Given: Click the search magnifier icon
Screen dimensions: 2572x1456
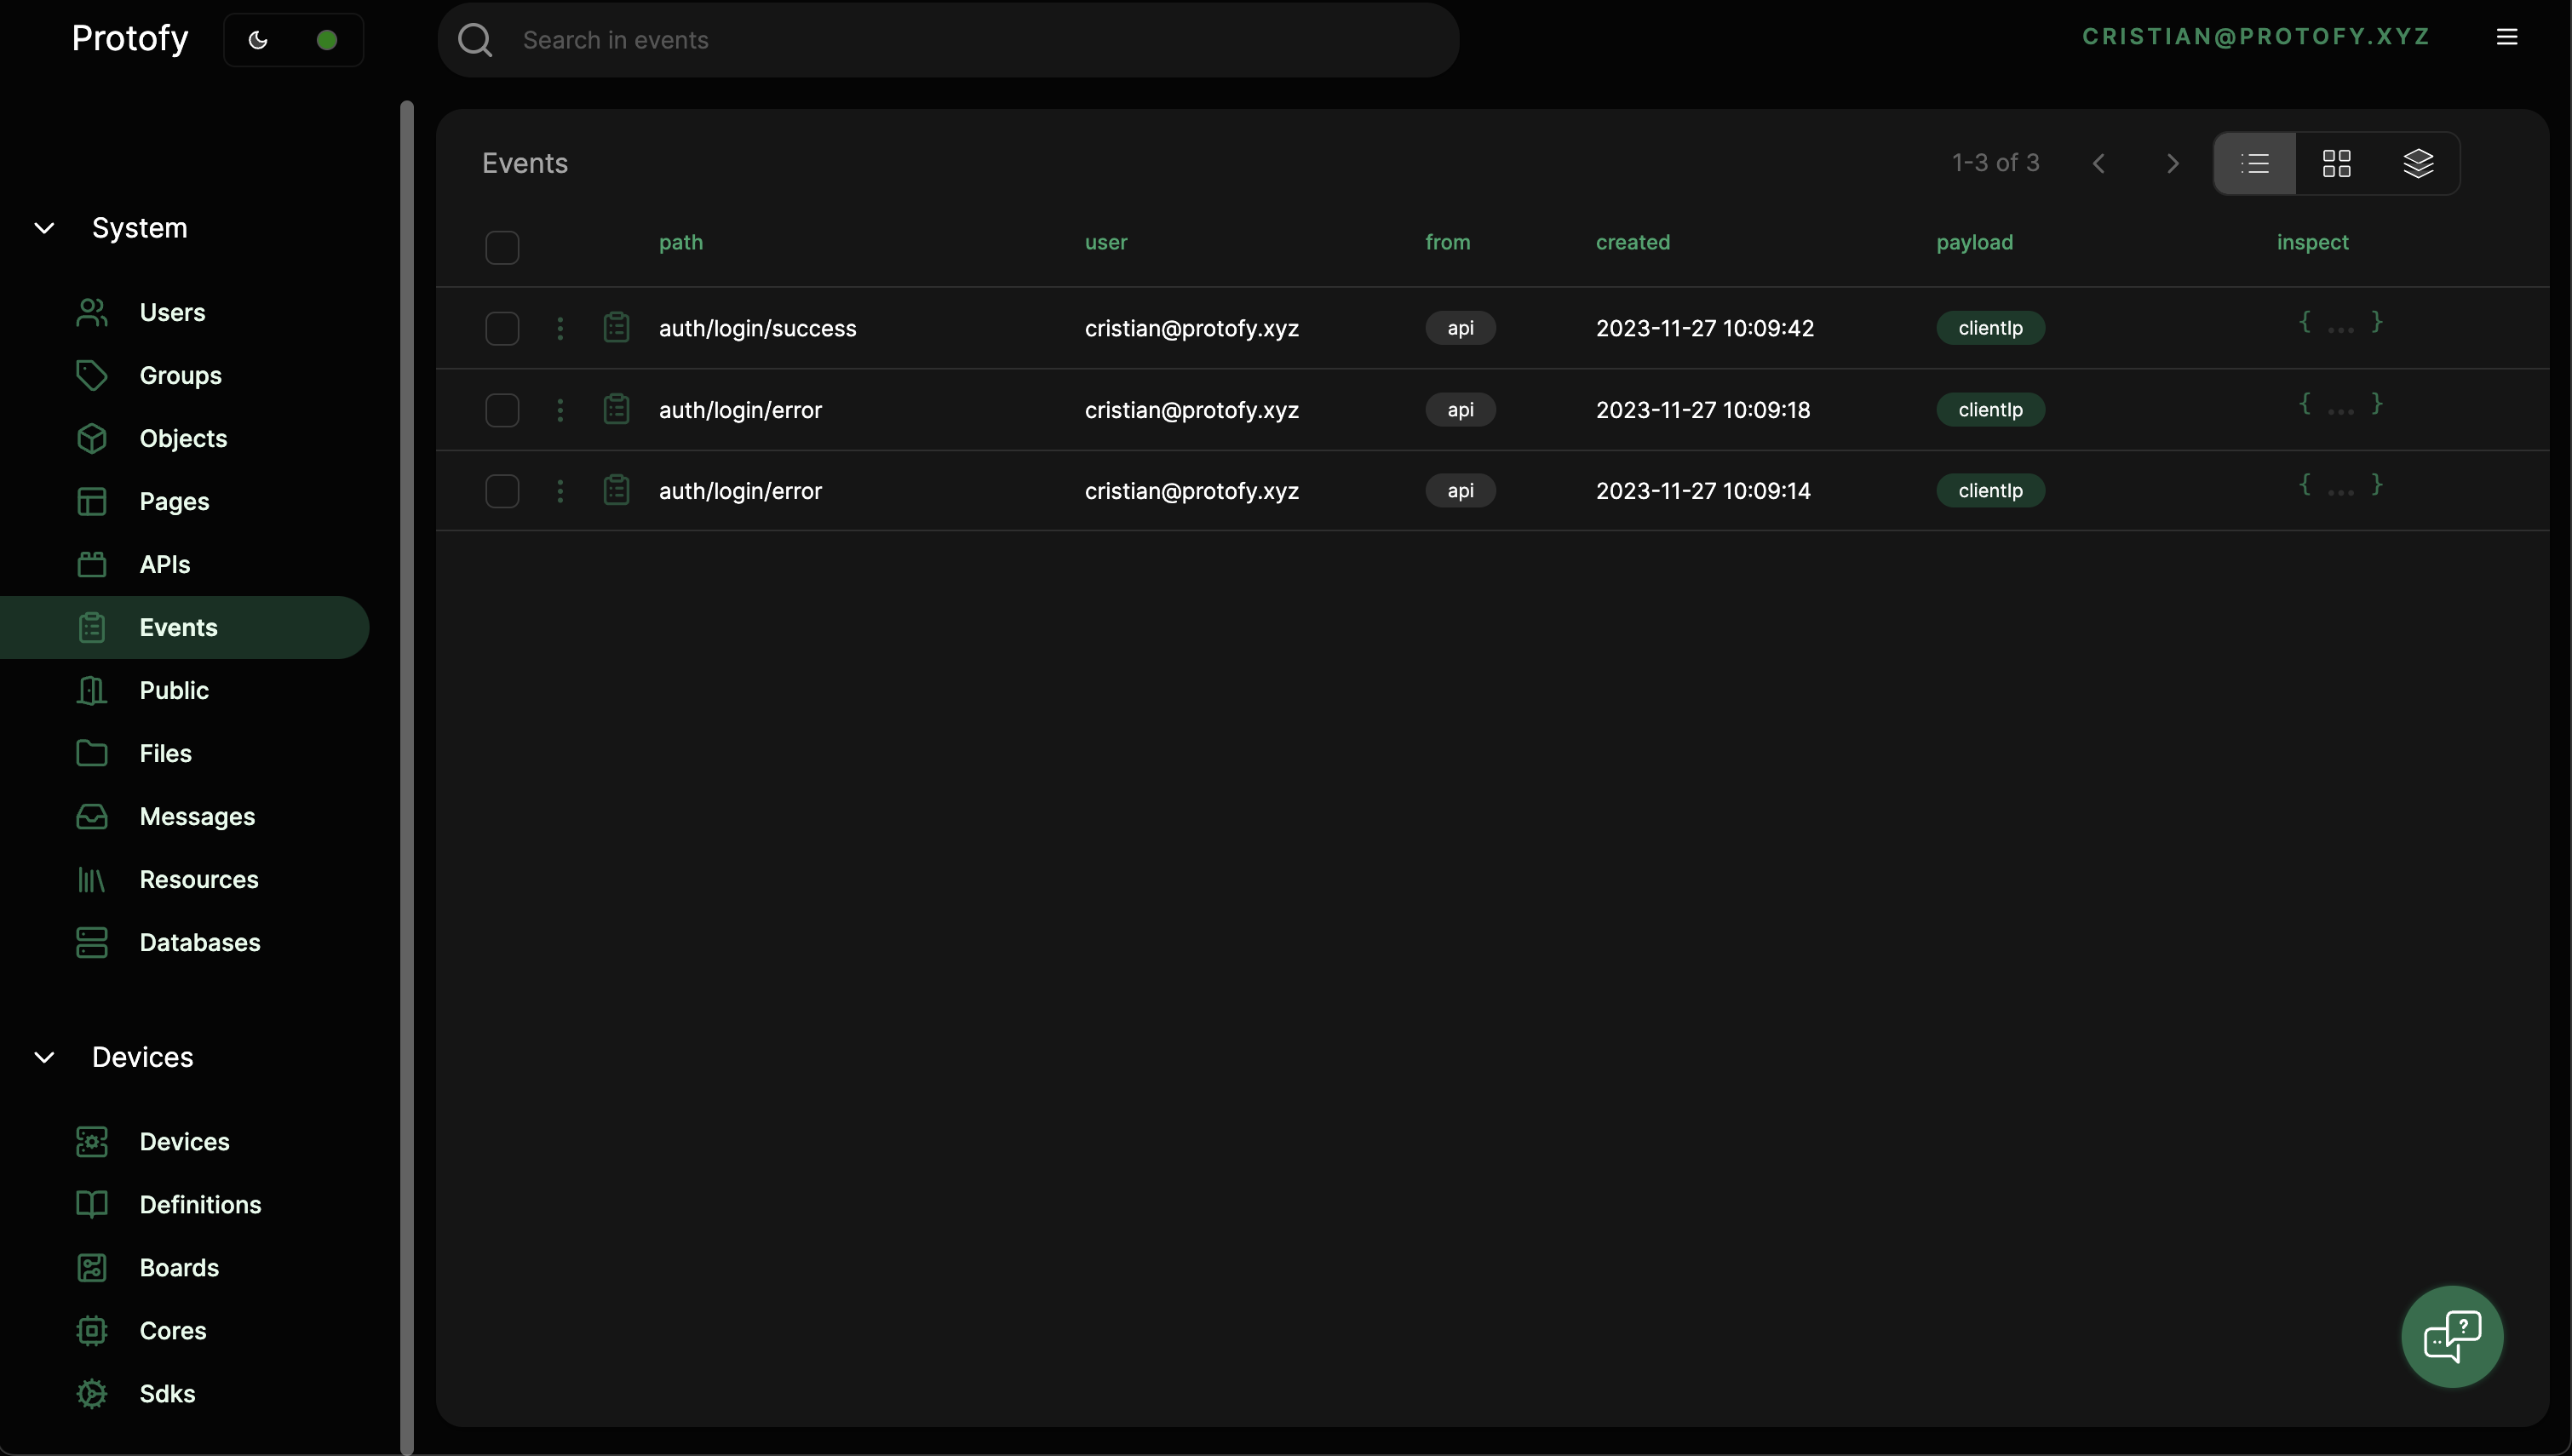Looking at the screenshot, I should tap(475, 40).
